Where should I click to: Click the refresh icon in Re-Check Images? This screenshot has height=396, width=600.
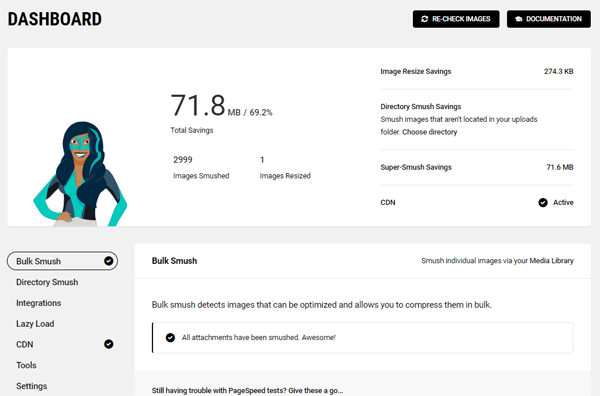click(424, 19)
